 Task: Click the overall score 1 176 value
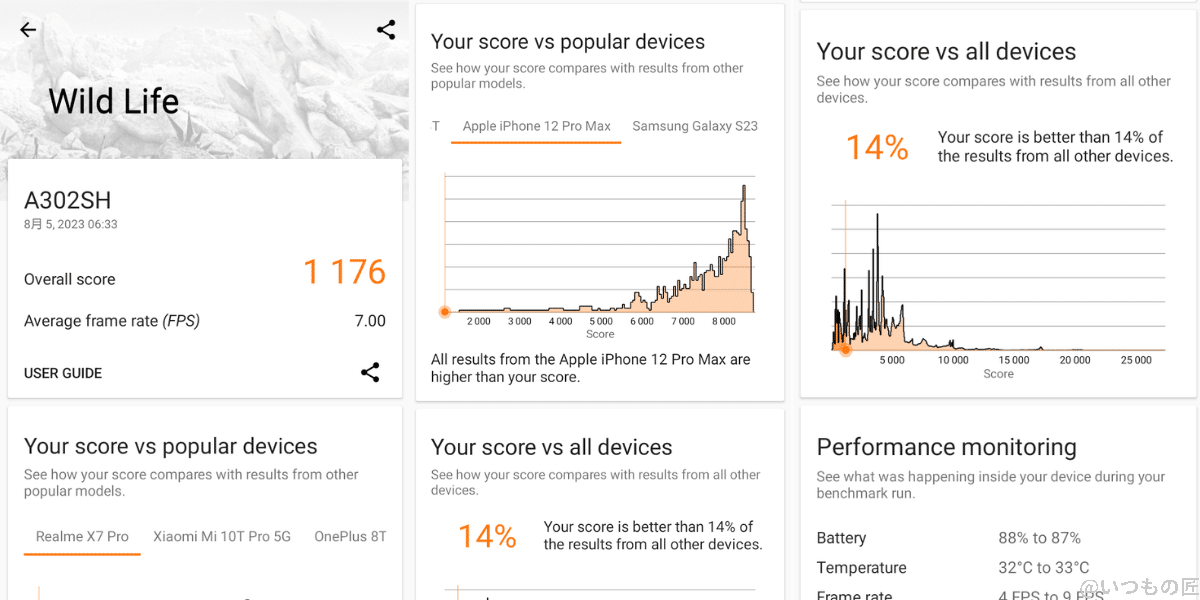(x=344, y=272)
